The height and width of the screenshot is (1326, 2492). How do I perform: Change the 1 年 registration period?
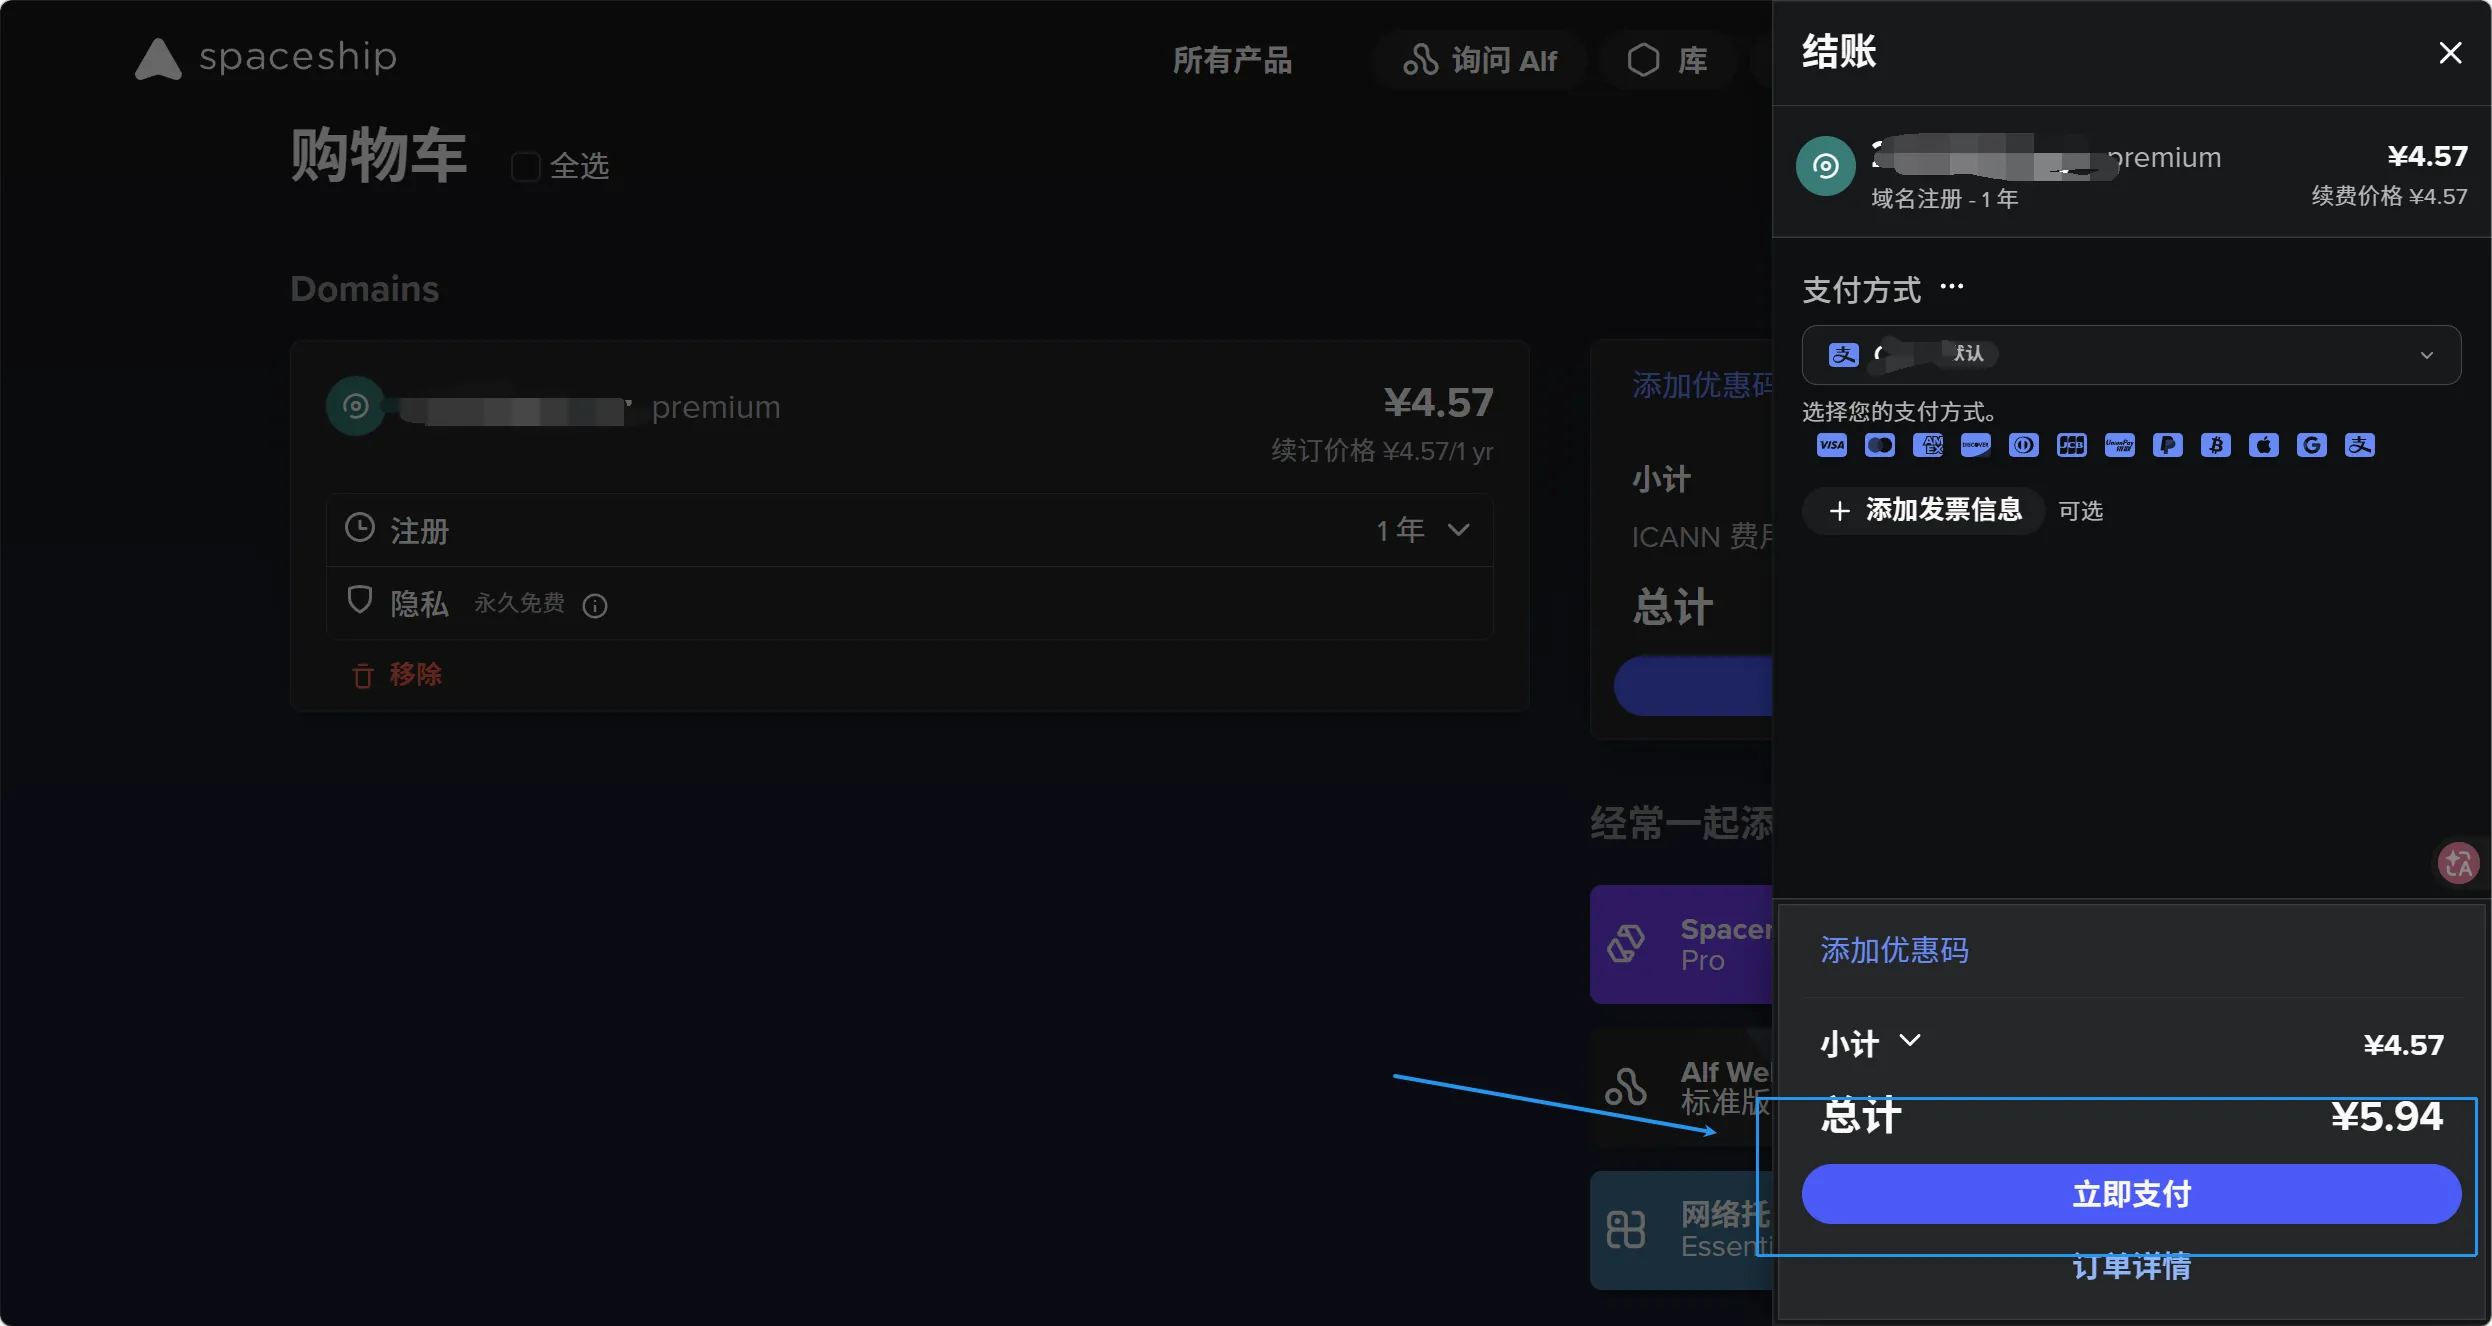(1422, 530)
